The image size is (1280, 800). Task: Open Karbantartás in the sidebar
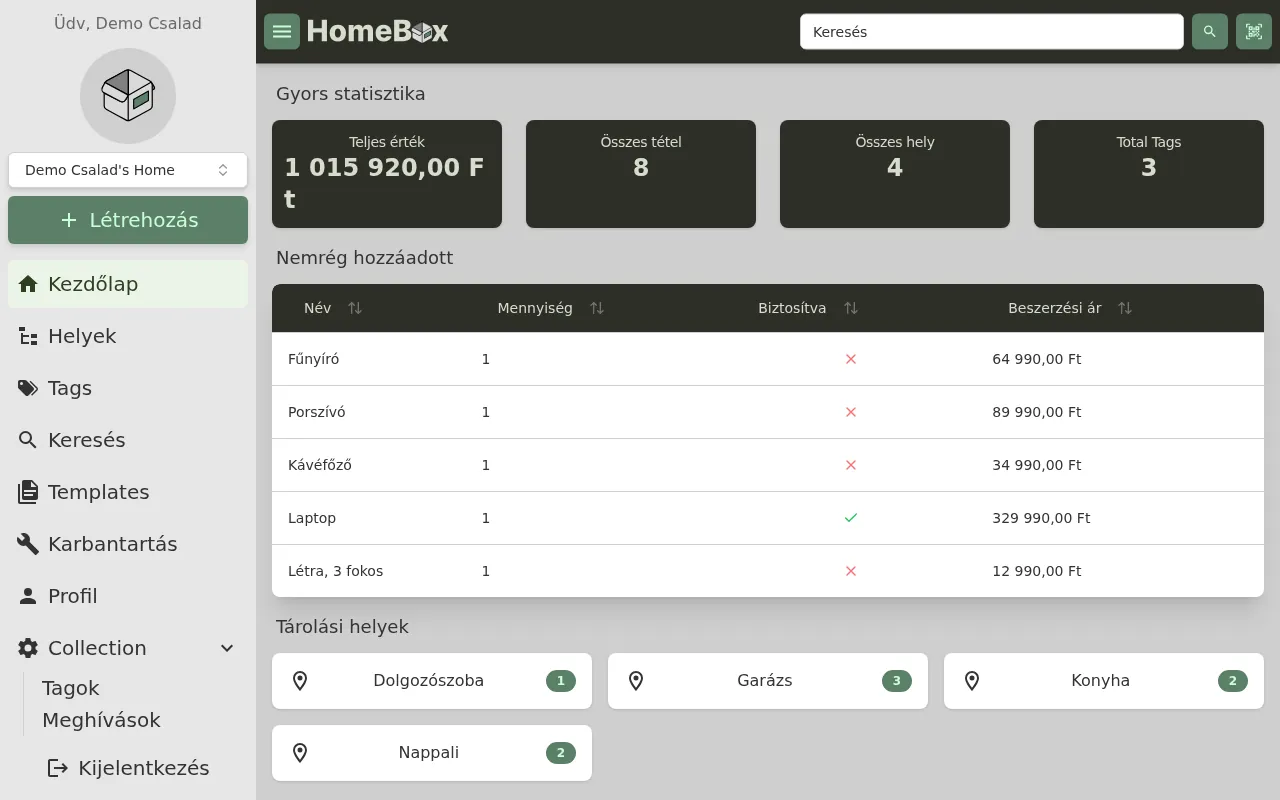tap(128, 544)
